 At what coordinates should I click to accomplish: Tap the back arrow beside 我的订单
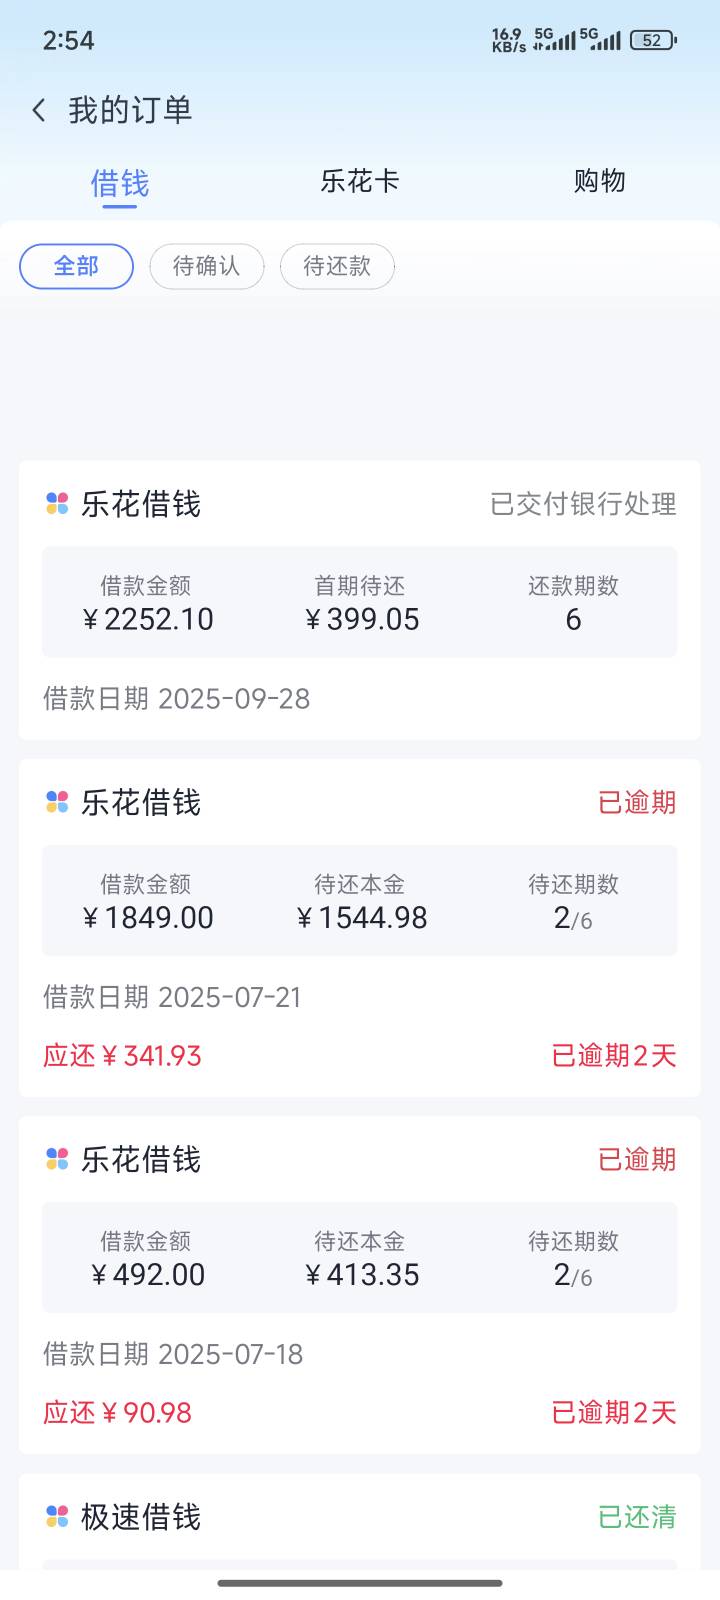[39, 110]
